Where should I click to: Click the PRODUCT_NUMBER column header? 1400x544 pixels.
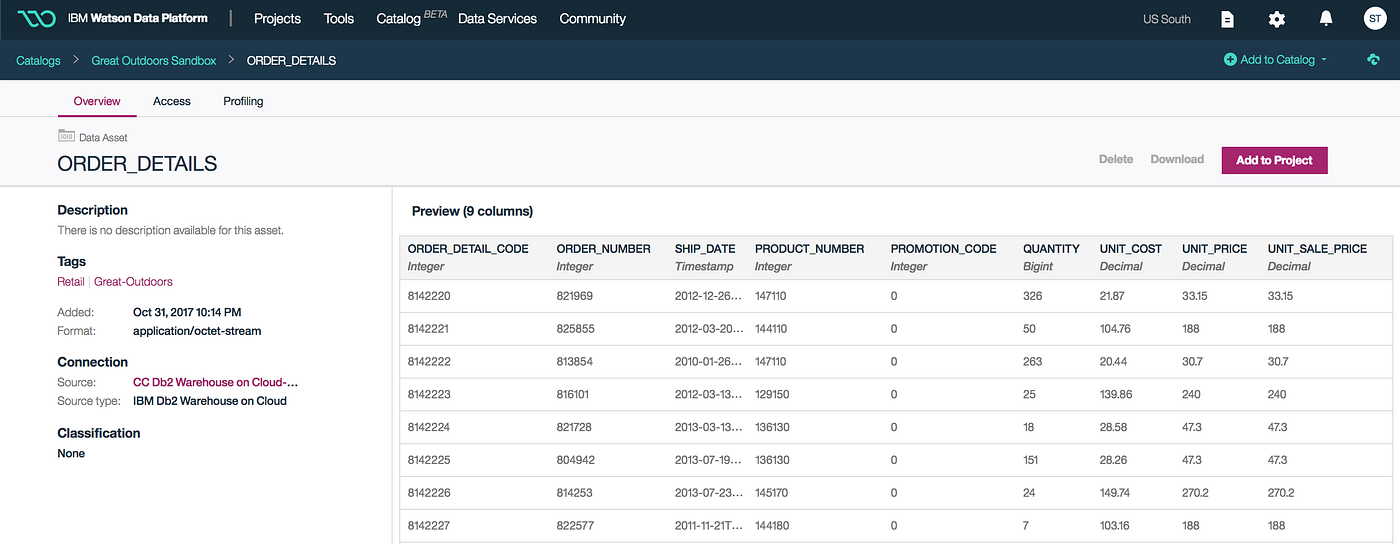[x=811, y=249]
